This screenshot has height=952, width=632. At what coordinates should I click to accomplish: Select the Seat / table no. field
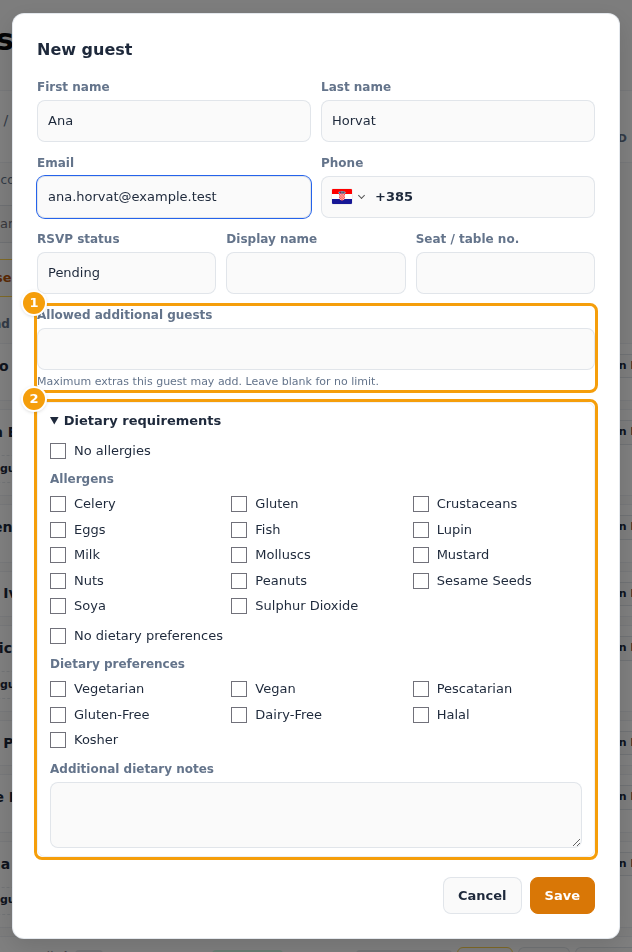[505, 273]
